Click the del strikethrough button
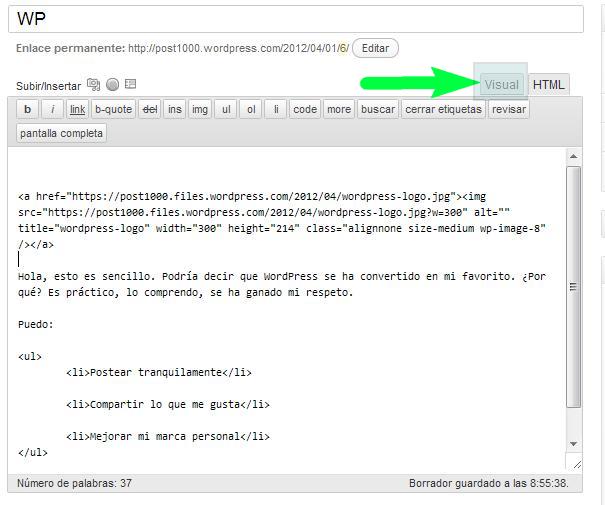Screen dimensions: 605x505 point(150,109)
